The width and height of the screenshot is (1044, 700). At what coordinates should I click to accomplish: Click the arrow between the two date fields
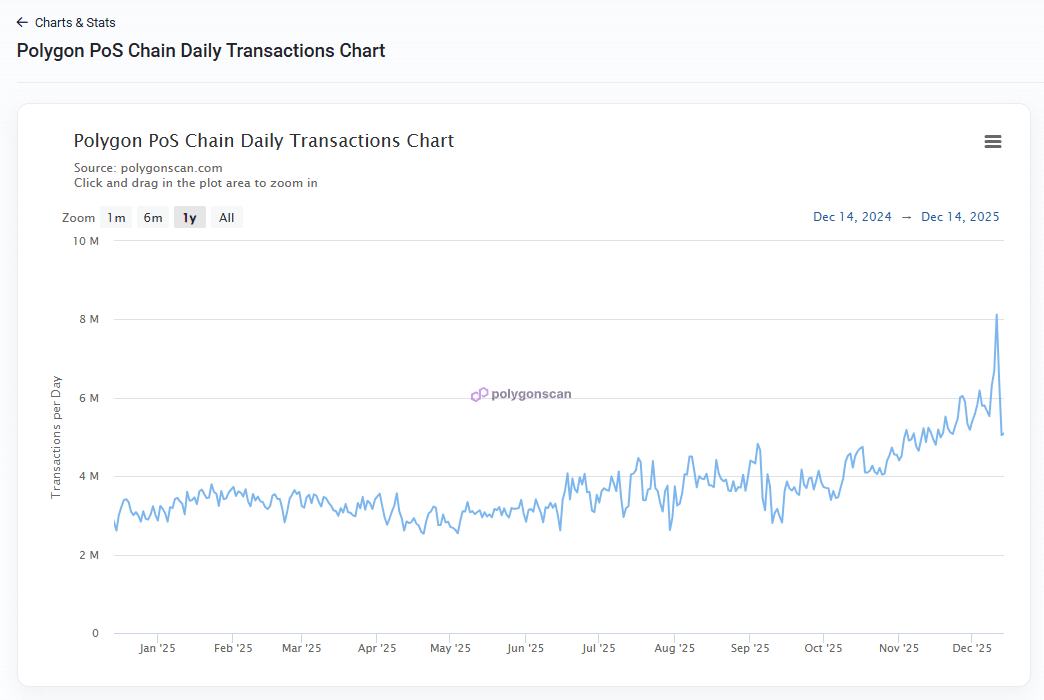905,216
